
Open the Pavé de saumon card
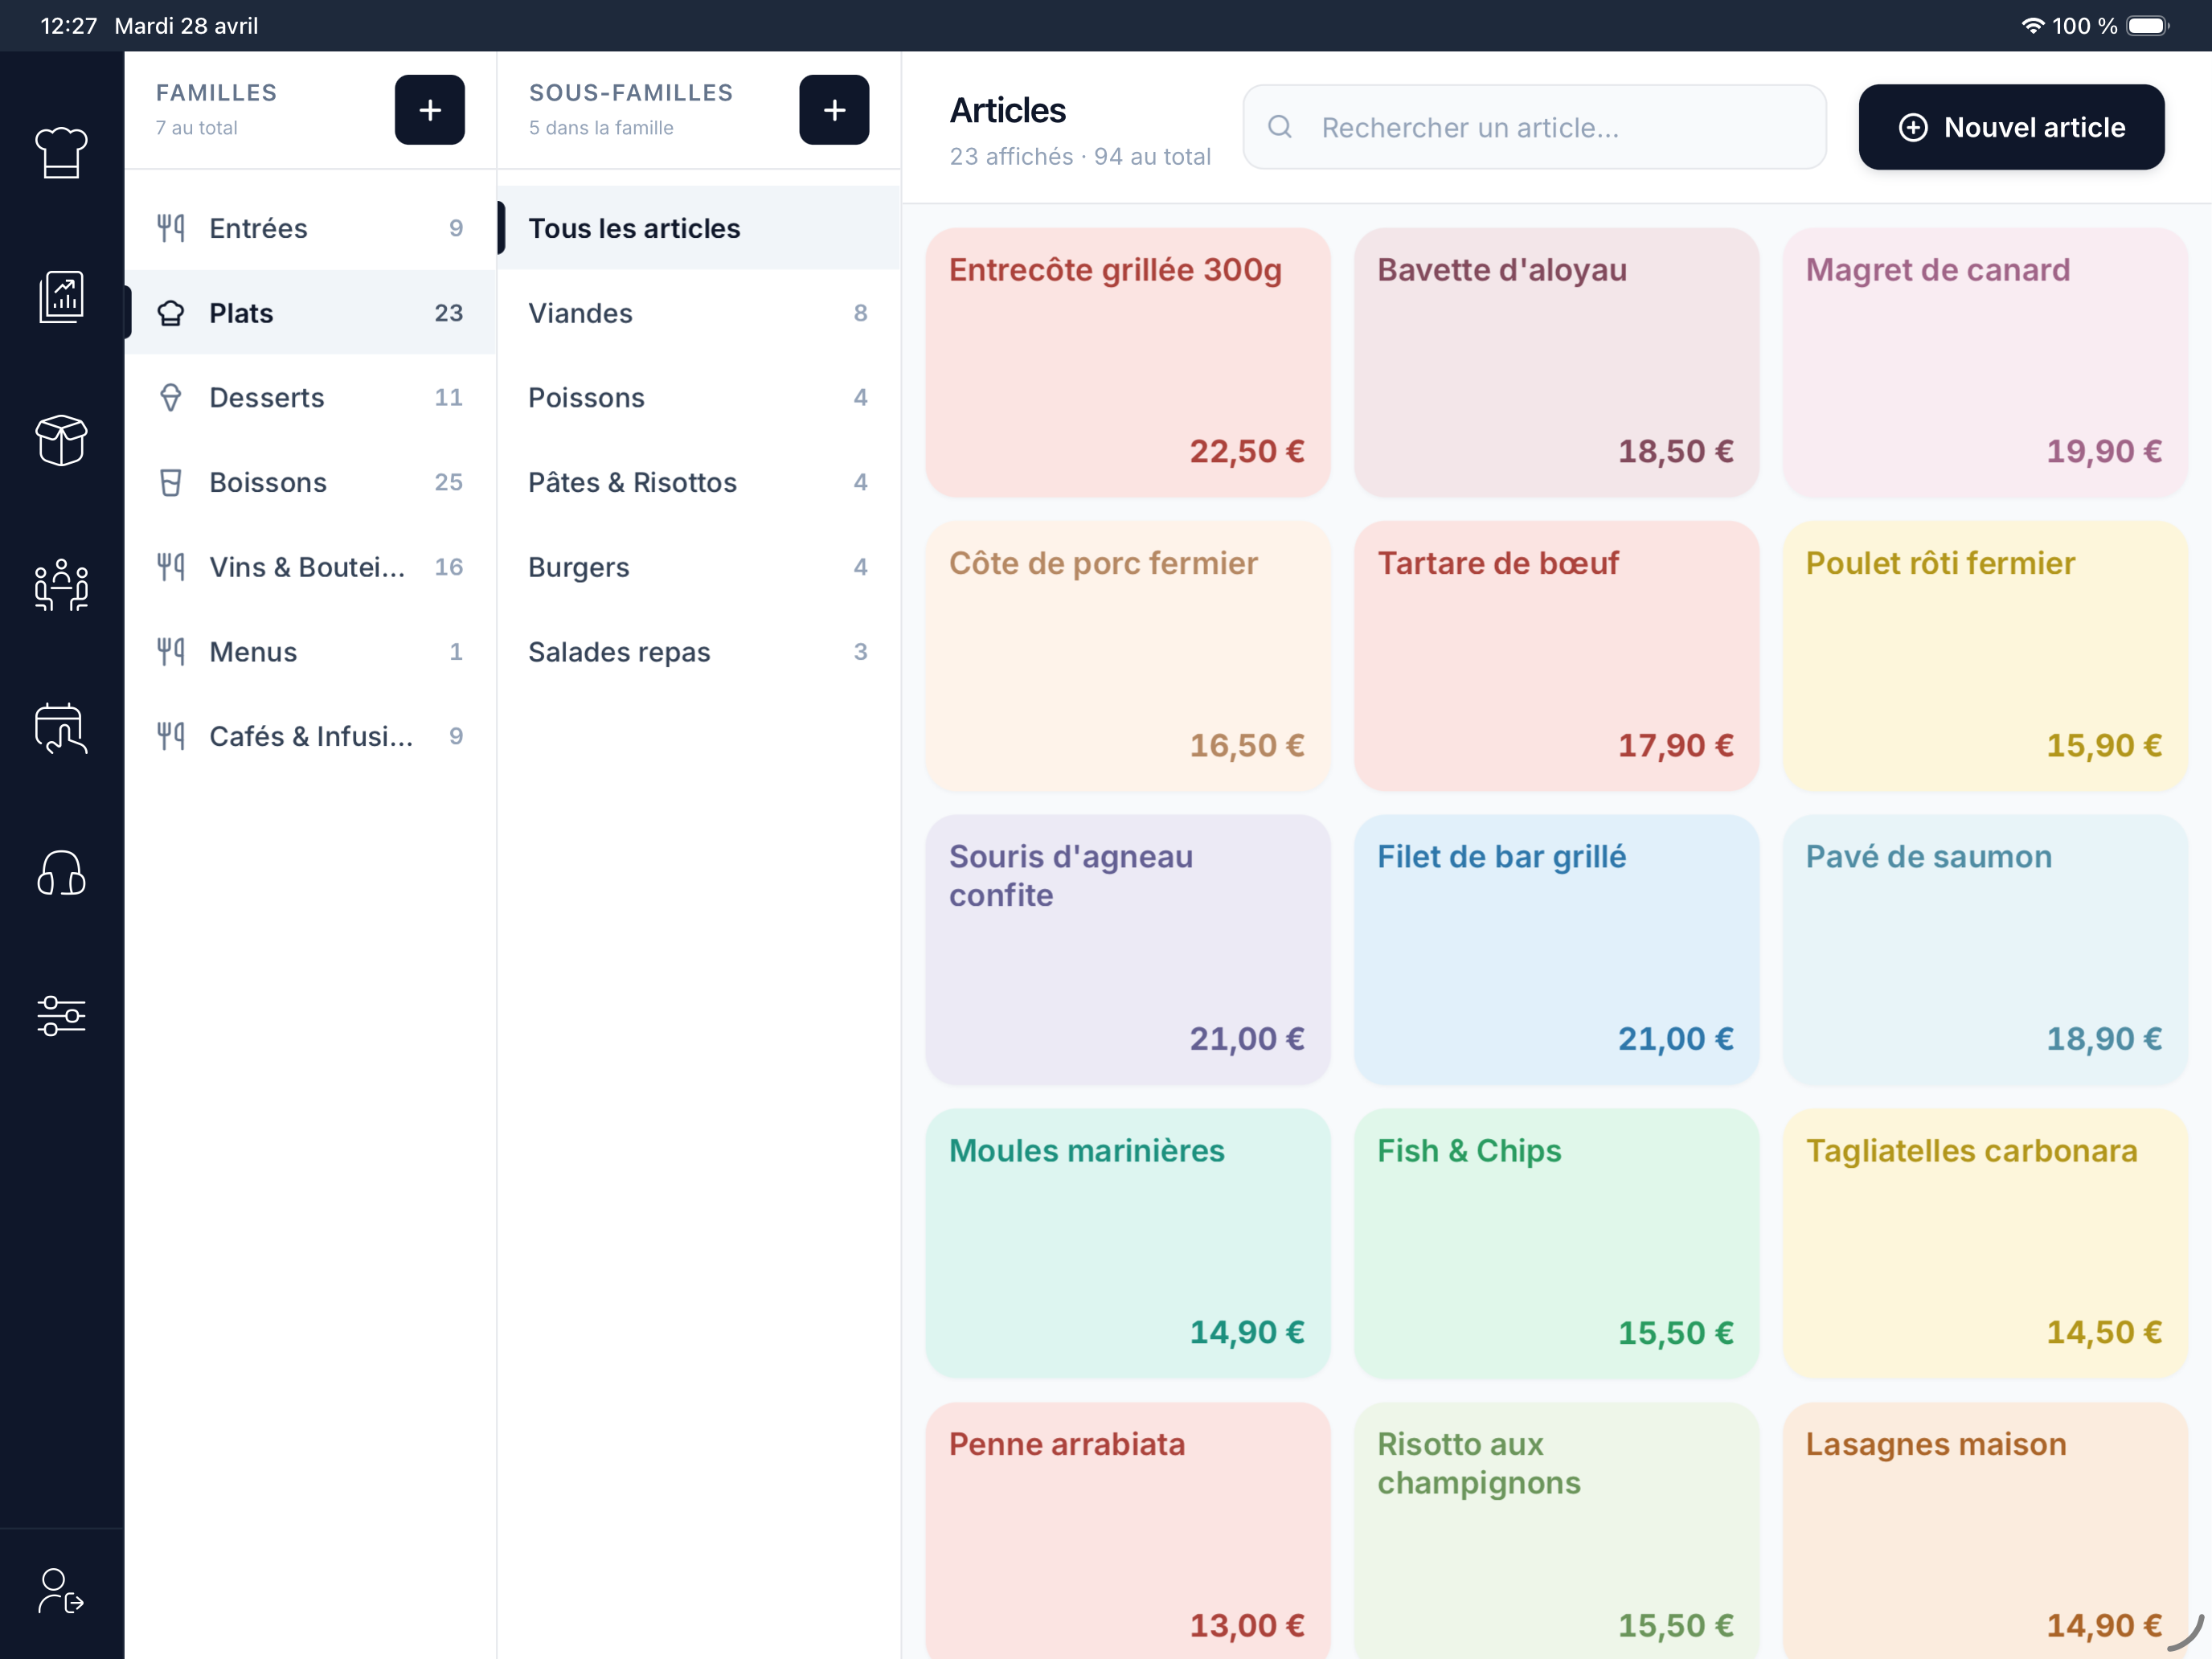(1985, 950)
